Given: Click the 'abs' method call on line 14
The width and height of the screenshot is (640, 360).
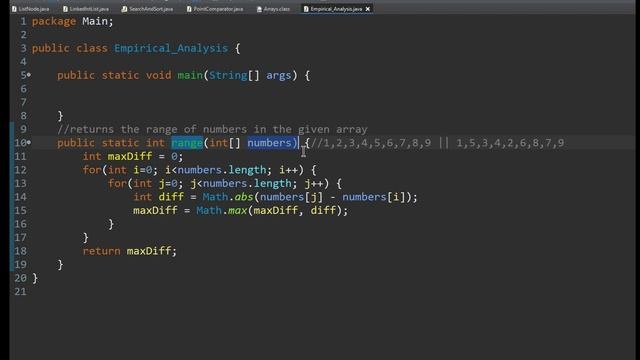Looking at the screenshot, I should tap(244, 197).
